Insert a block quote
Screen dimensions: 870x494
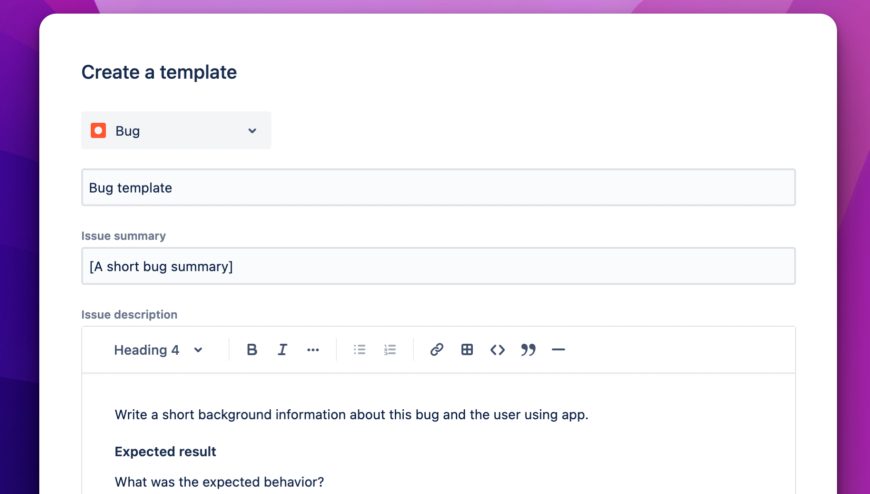(x=528, y=350)
